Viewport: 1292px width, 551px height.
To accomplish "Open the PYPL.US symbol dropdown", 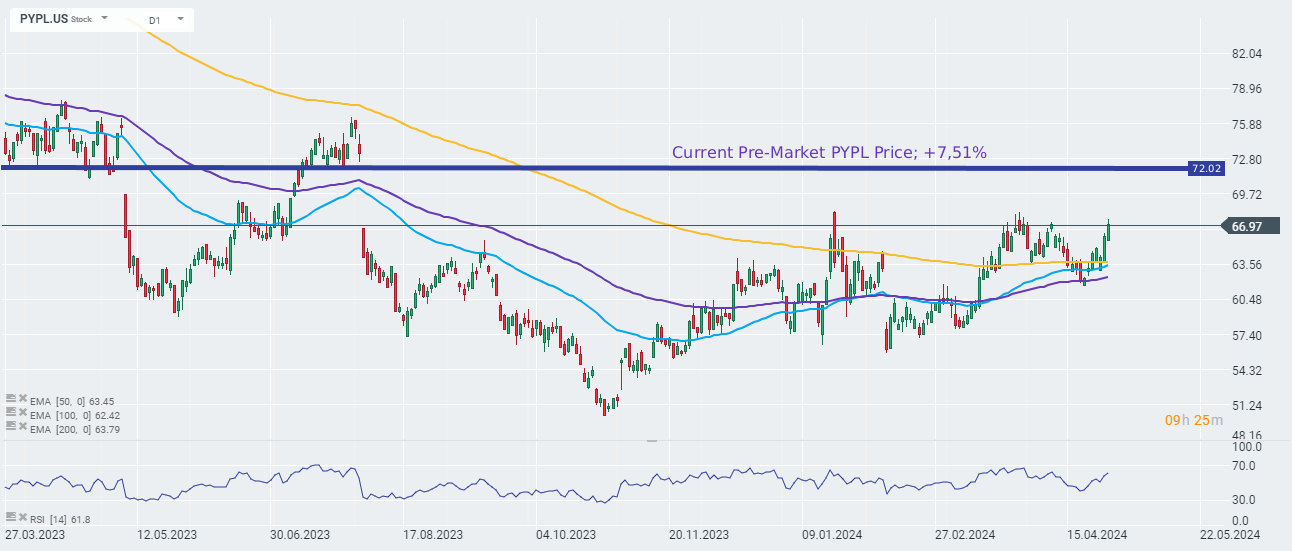I will 104,19.
